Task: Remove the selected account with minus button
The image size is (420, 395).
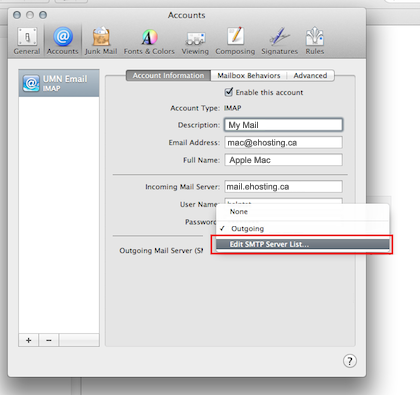Action: 49,340
